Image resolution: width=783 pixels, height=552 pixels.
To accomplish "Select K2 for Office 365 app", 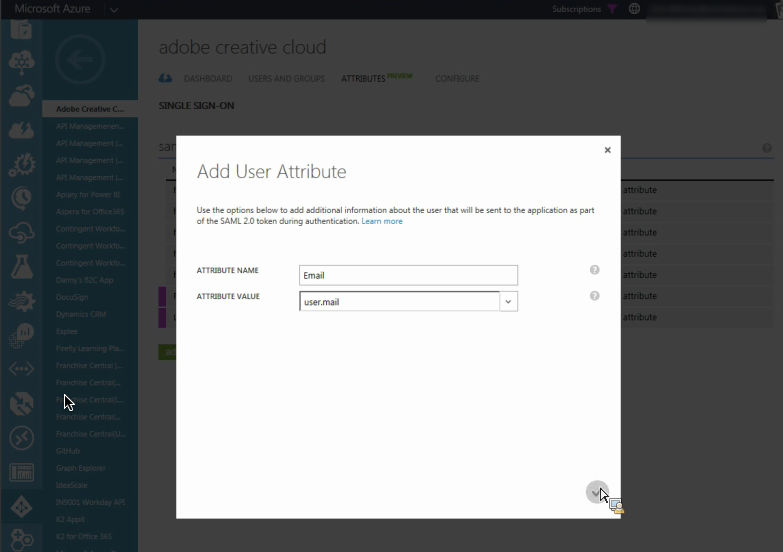I will tap(84, 536).
